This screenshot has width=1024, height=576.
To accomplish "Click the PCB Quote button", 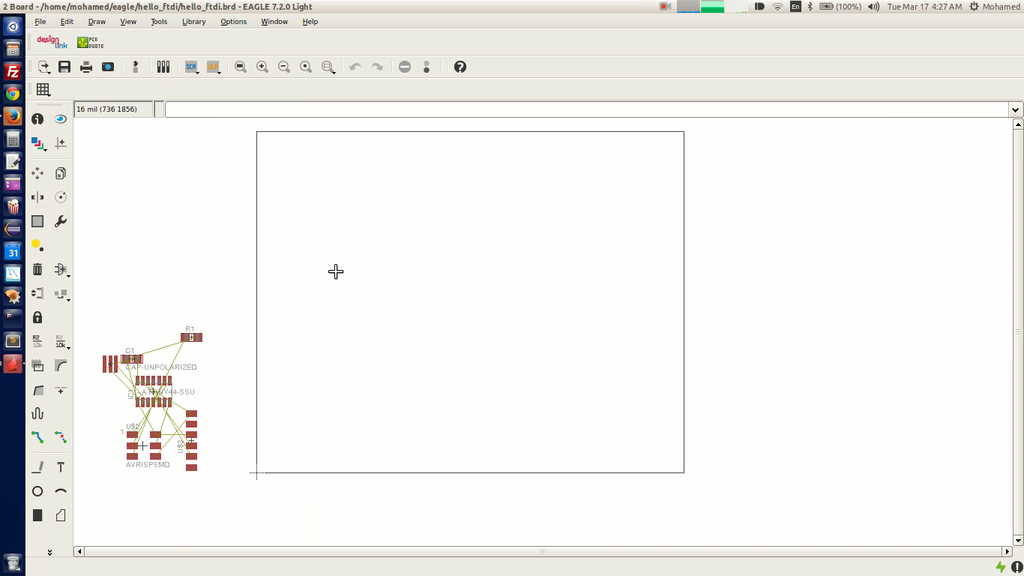I will click(x=90, y=42).
